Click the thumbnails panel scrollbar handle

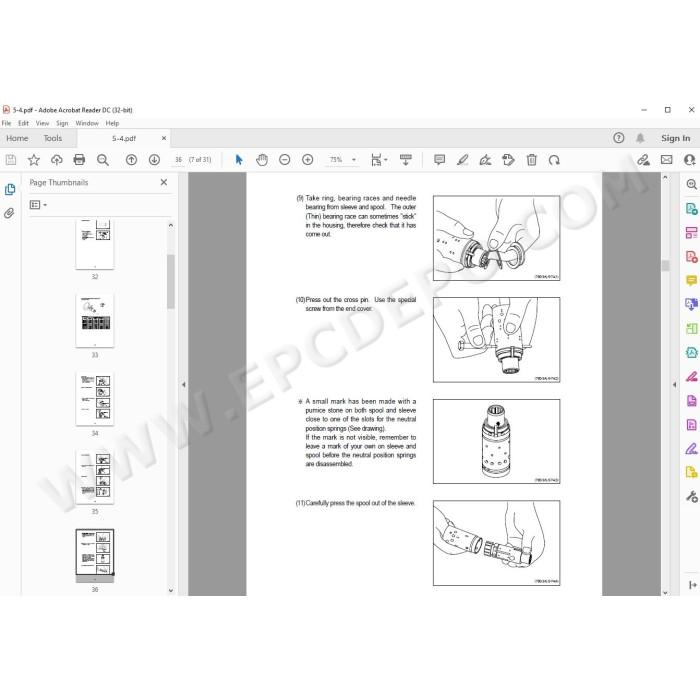(x=171, y=281)
